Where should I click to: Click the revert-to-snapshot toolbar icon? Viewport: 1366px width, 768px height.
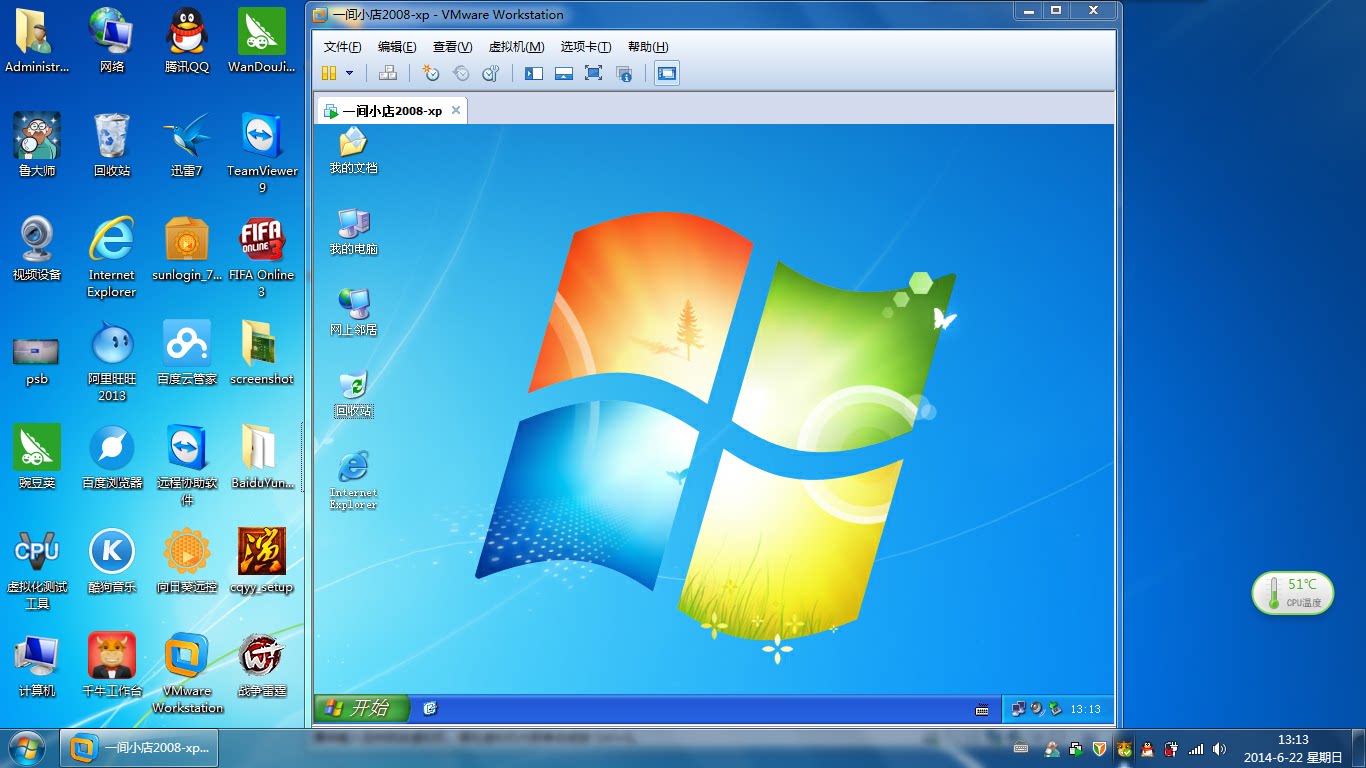pyautogui.click(x=462, y=73)
